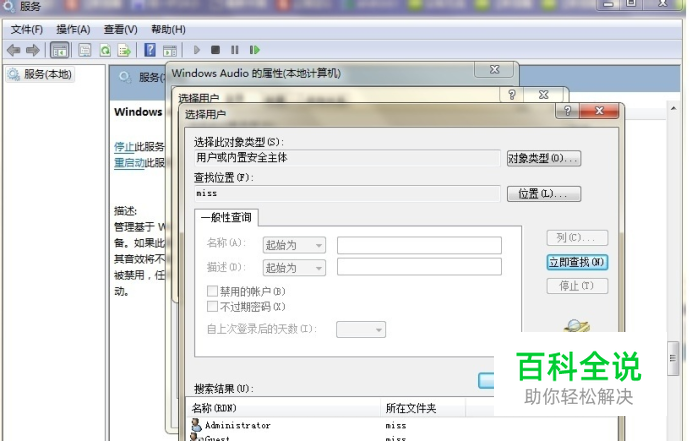Open the Properties toolbar icon
This screenshot has height=441, width=692.
point(85,50)
